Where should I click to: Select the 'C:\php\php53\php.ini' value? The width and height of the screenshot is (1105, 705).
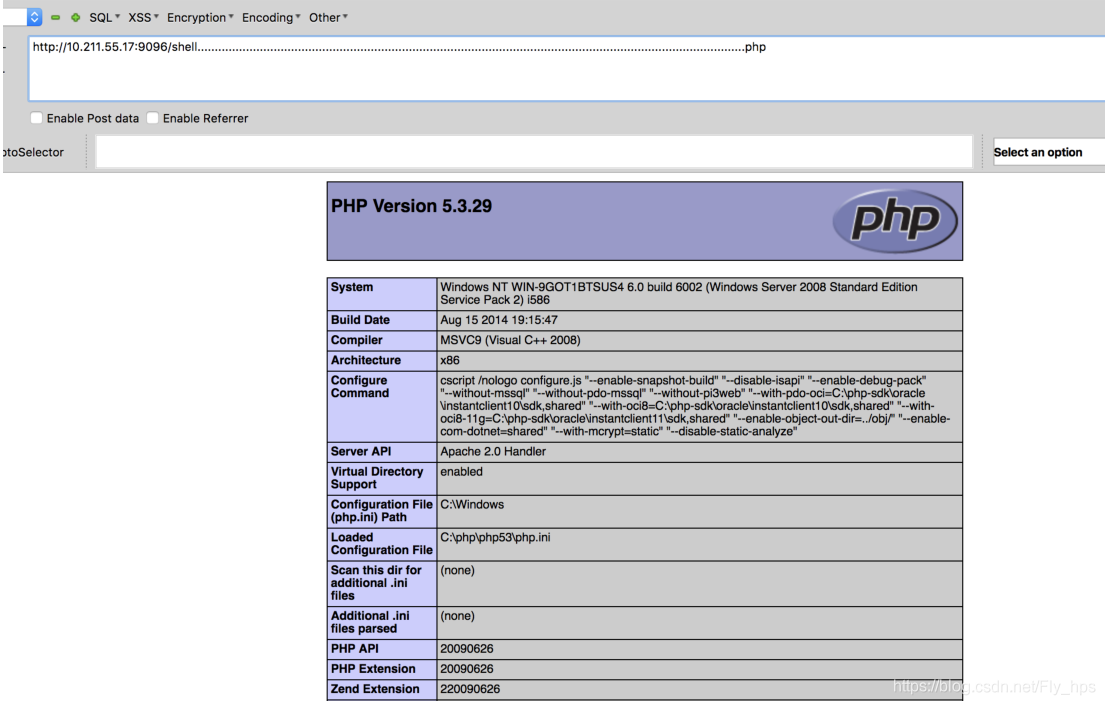pyautogui.click(x=495, y=538)
